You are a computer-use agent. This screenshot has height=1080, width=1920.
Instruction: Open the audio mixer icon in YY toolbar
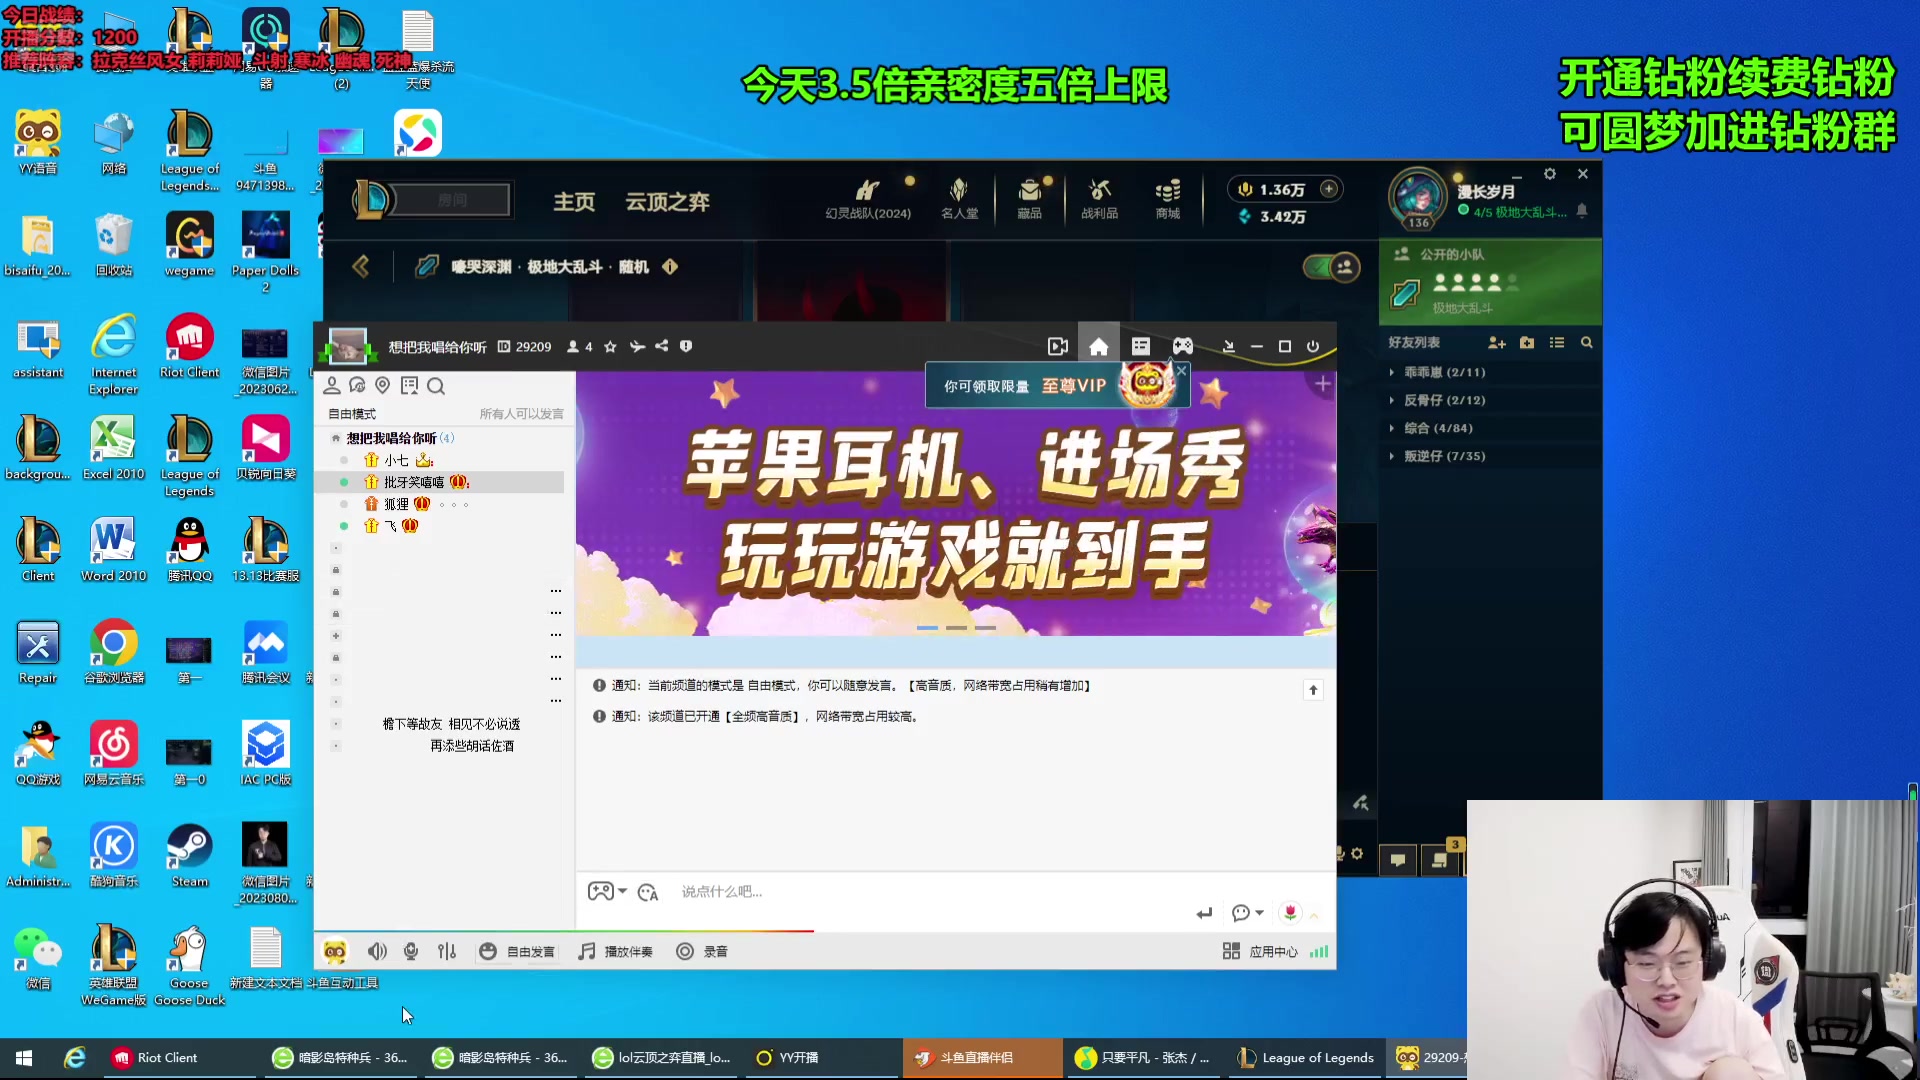[446, 951]
